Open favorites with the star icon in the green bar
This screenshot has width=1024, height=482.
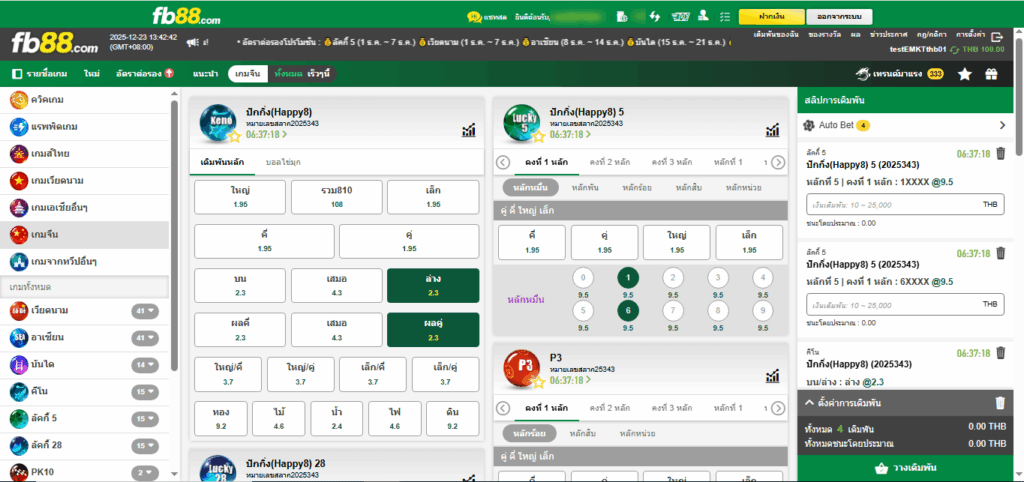965,74
